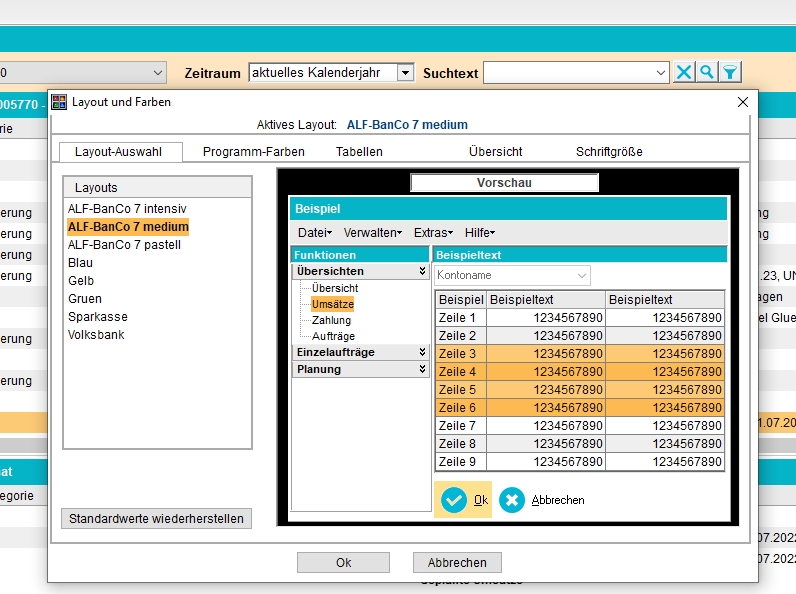Image resolution: width=796 pixels, height=594 pixels.
Task: Expand the Einzelaufträge section chevron
Action: click(x=422, y=352)
